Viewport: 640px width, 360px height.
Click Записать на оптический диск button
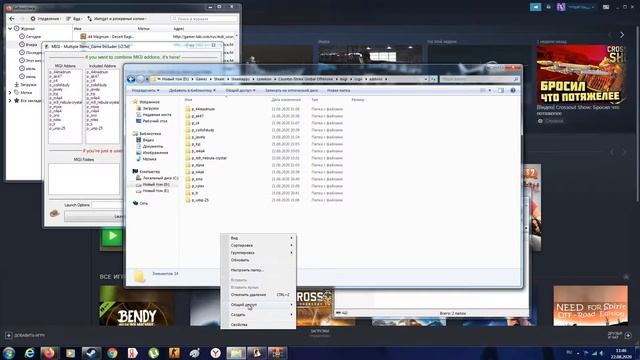coord(291,90)
